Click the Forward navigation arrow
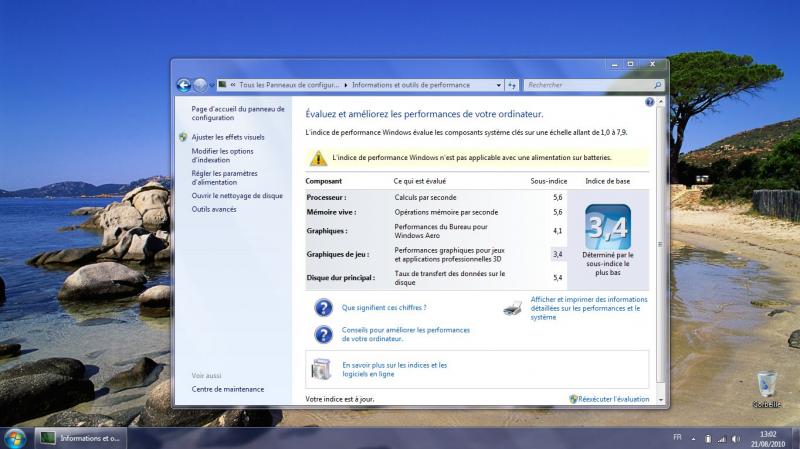Image resolution: width=800 pixels, height=449 pixels. pyautogui.click(x=199, y=85)
